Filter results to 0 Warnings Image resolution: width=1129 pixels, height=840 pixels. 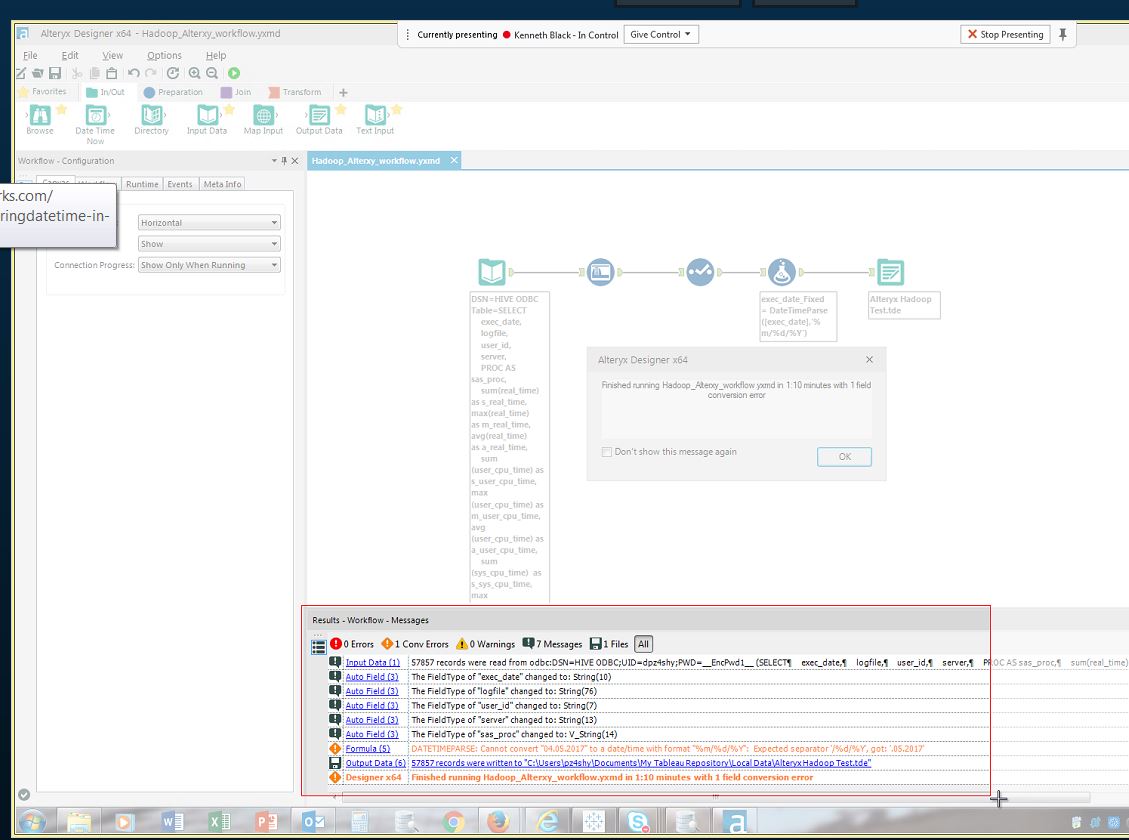[486, 644]
